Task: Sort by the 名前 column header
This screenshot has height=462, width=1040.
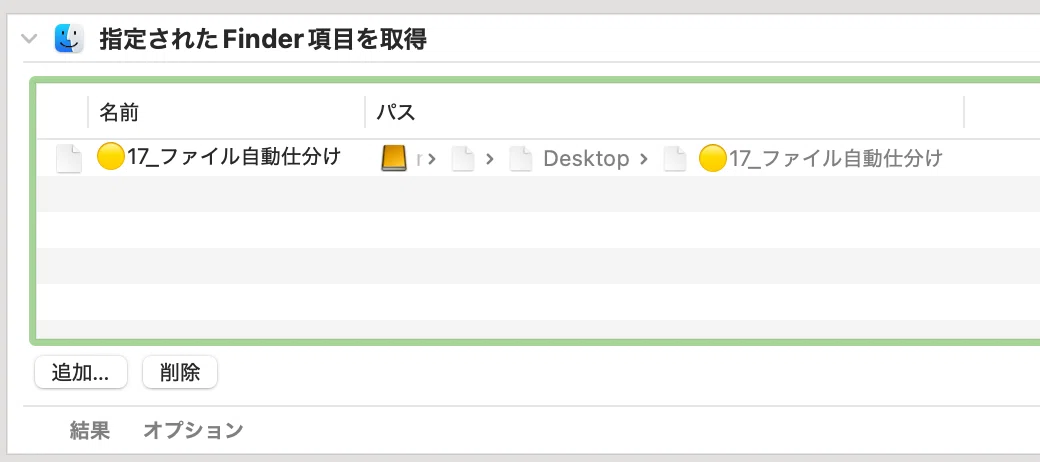Action: 119,112
